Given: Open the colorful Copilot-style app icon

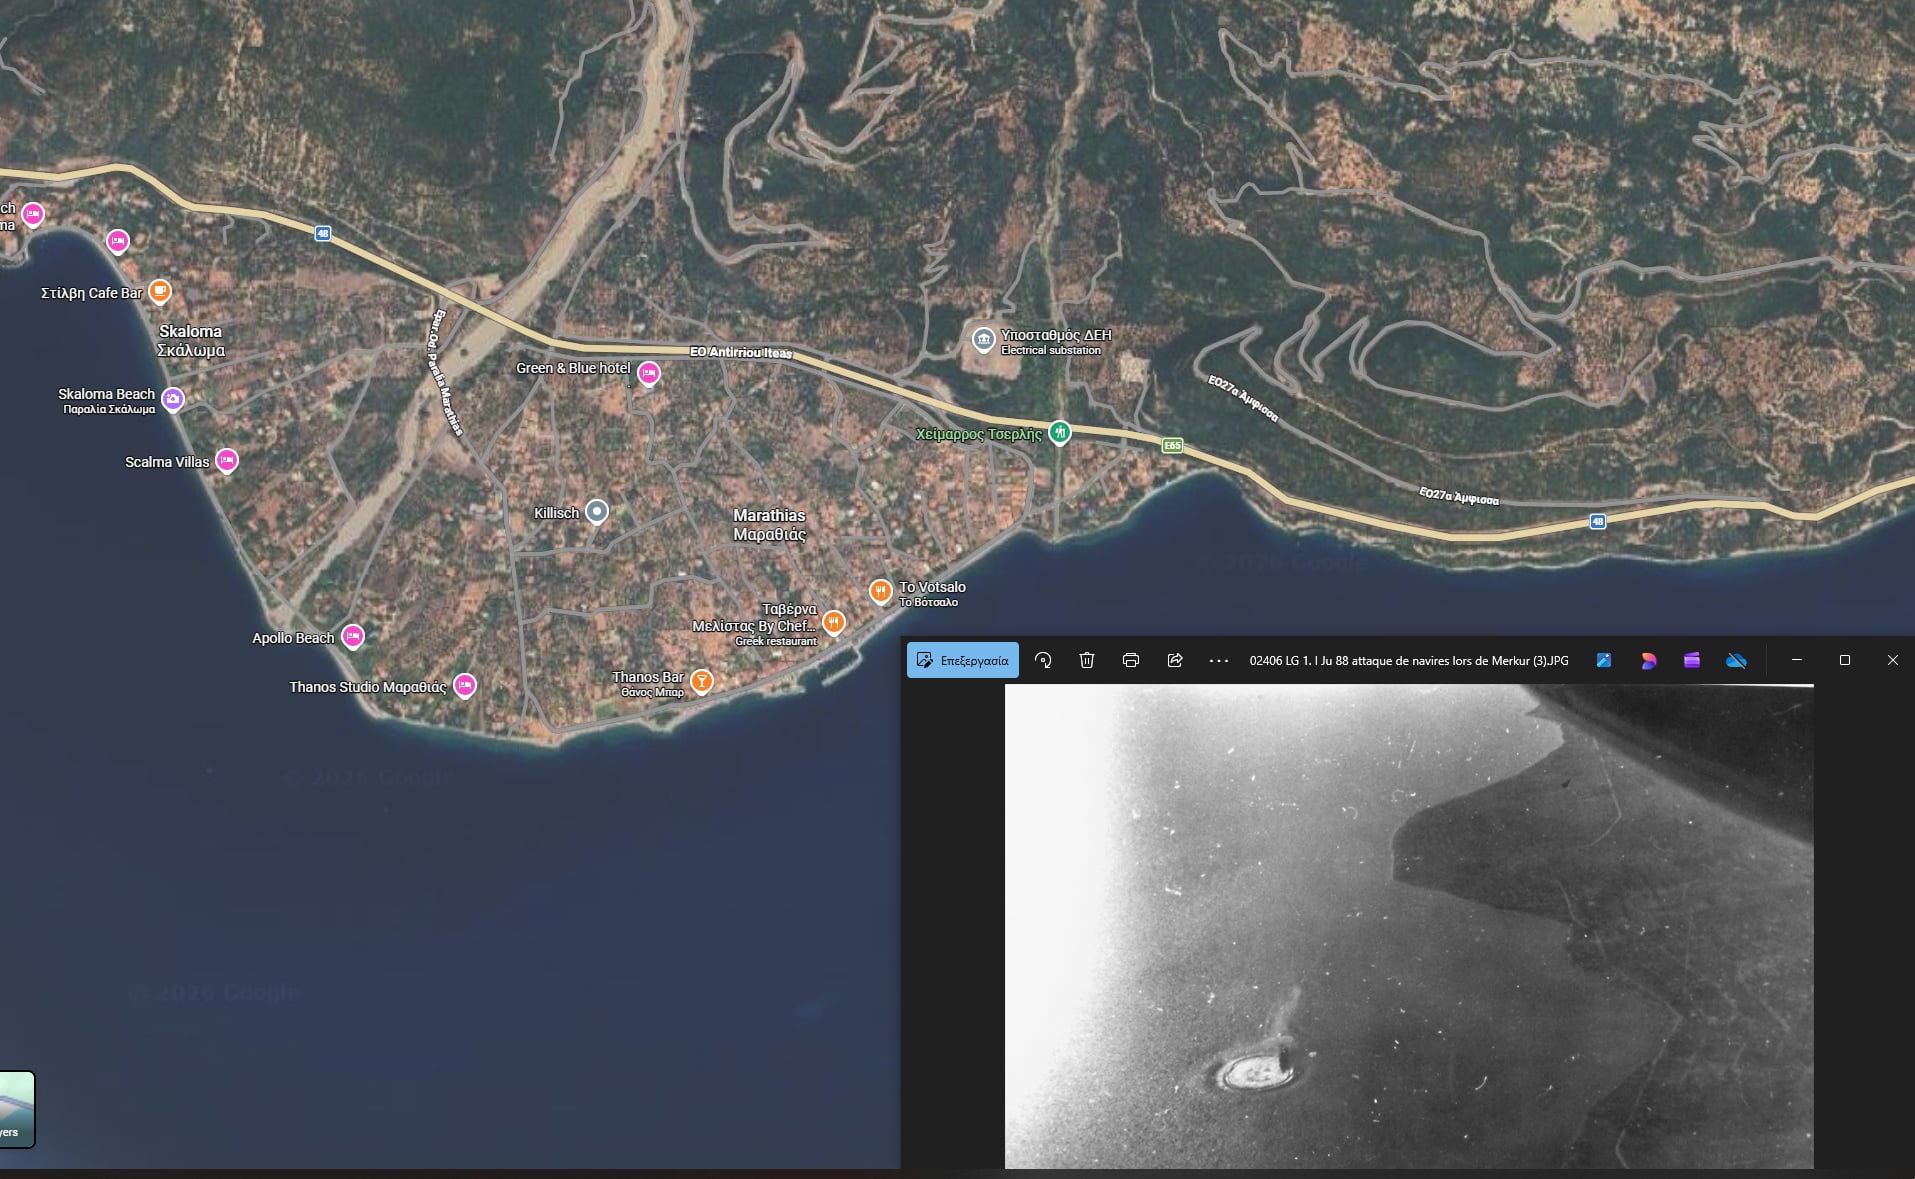Looking at the screenshot, I should click(x=1648, y=660).
